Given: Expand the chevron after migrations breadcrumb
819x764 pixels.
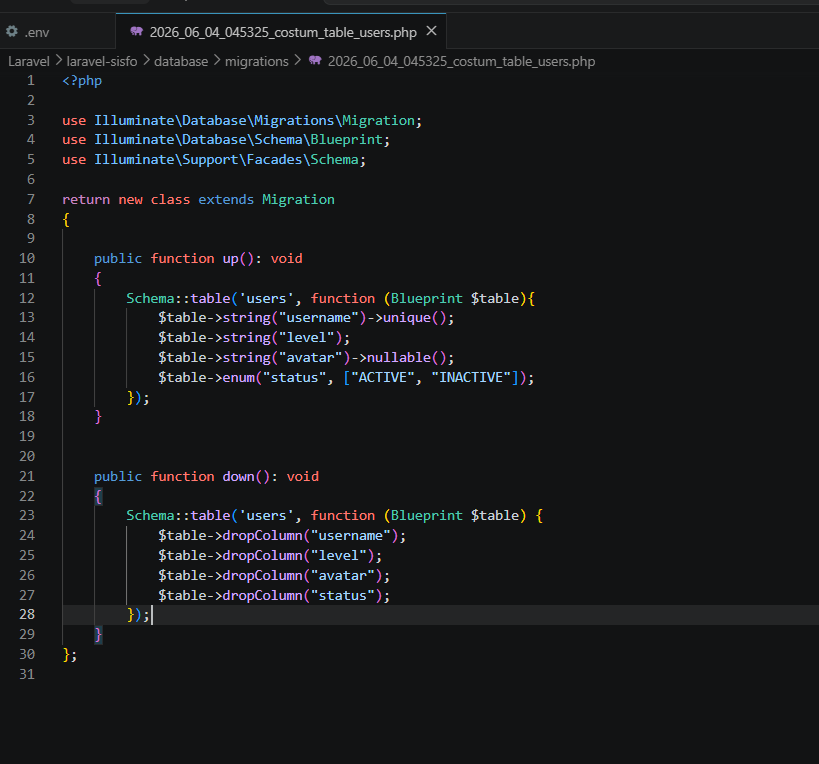Looking at the screenshot, I should [297, 61].
